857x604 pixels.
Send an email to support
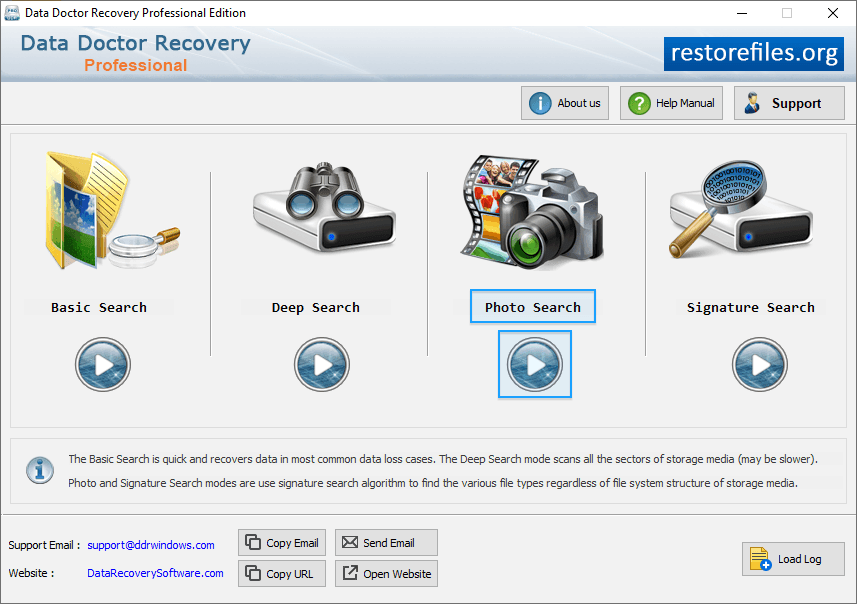386,543
